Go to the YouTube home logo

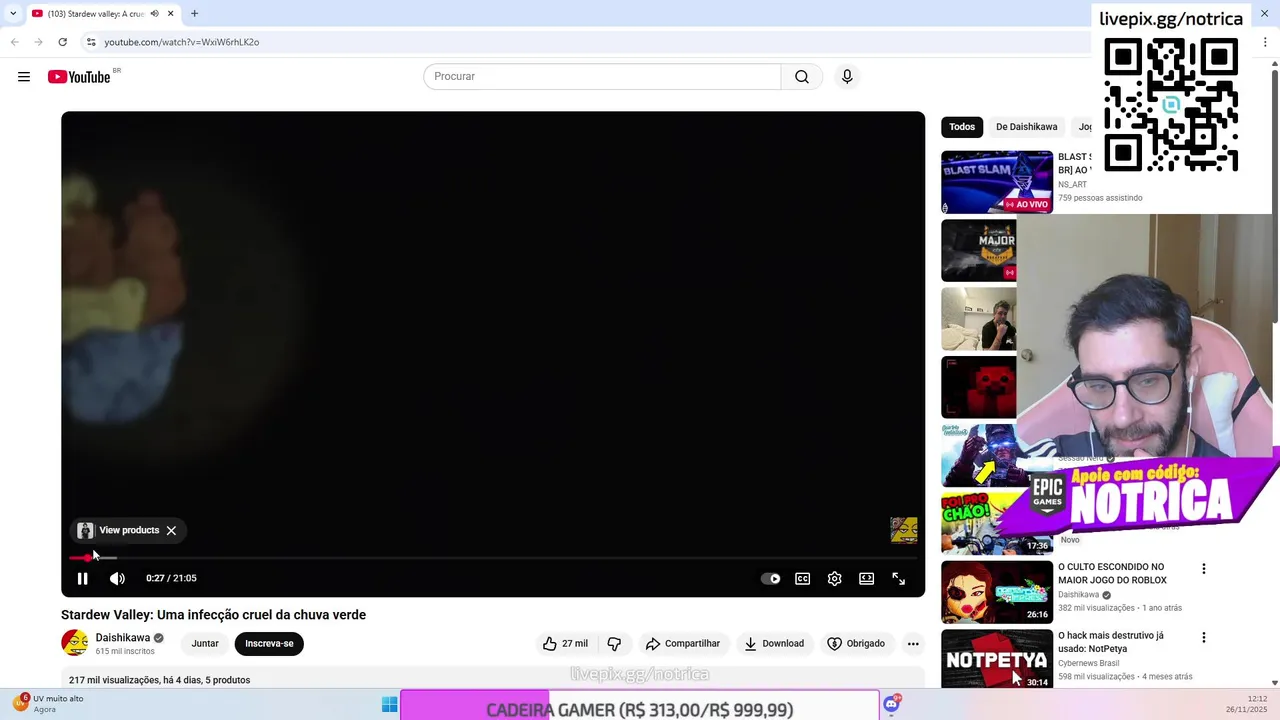79,77
